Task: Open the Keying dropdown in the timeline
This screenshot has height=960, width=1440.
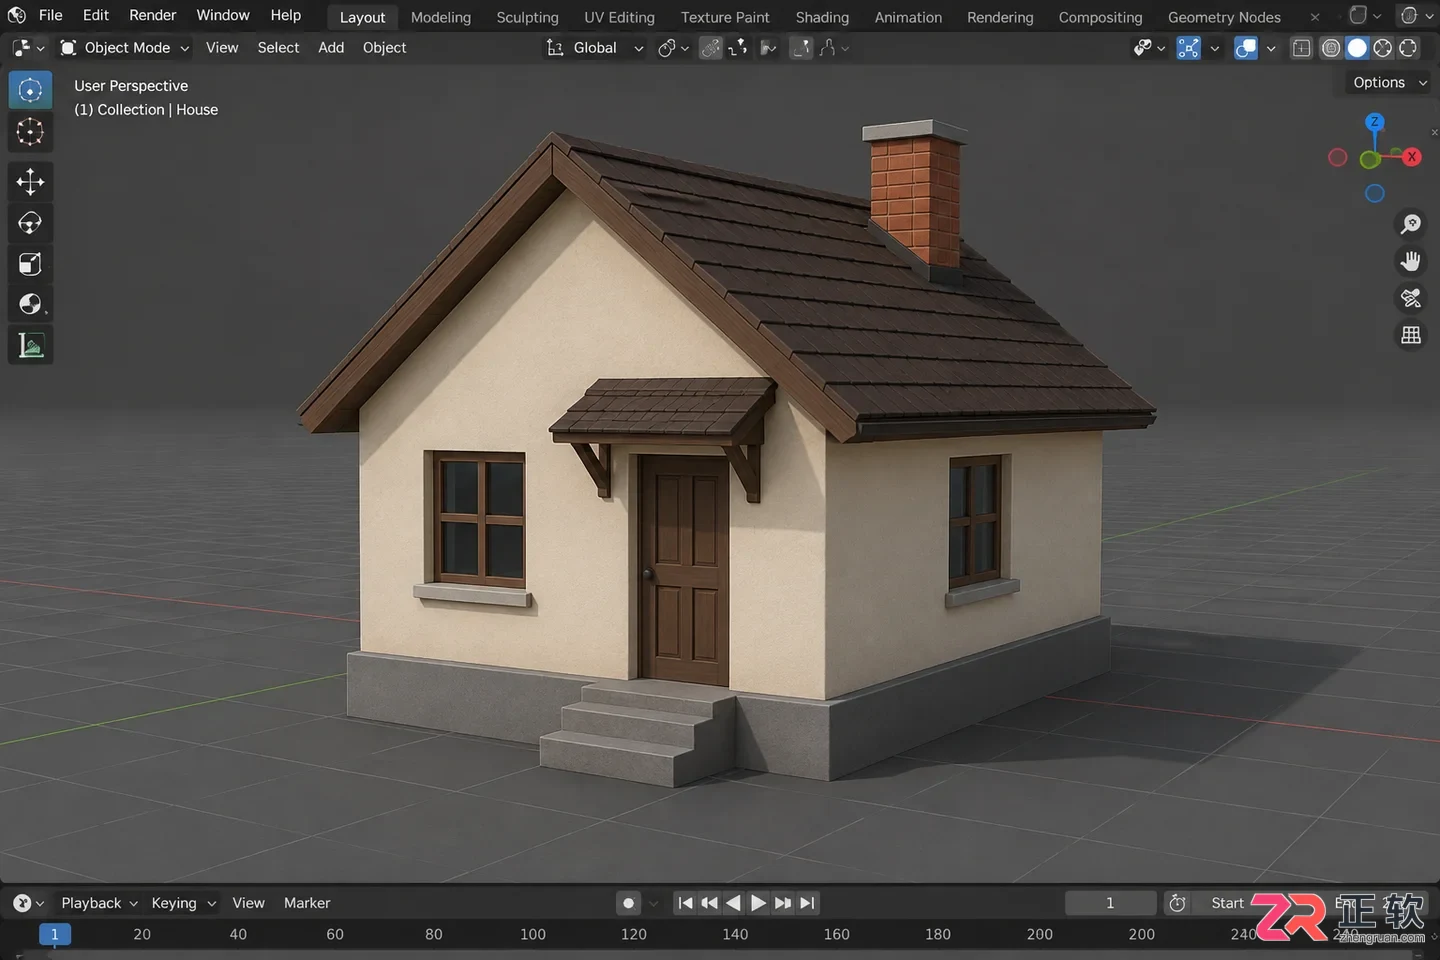Action: point(183,903)
